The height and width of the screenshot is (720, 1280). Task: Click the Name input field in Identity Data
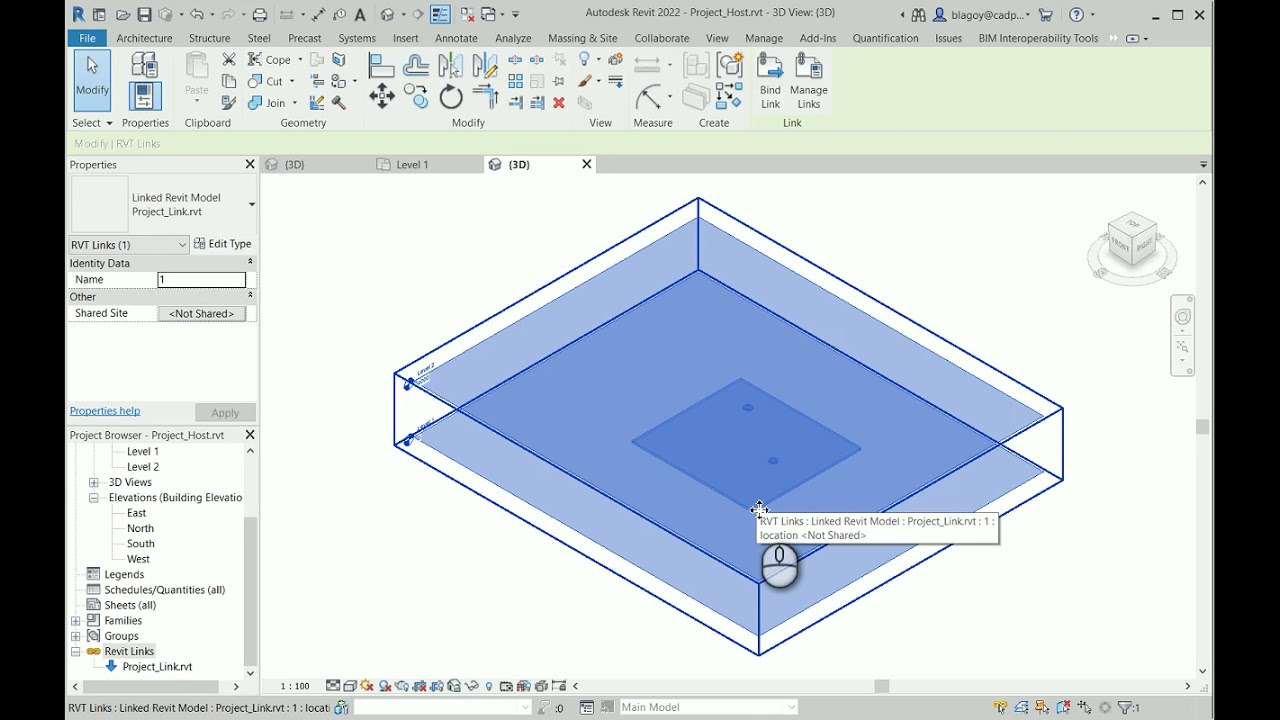click(x=201, y=280)
